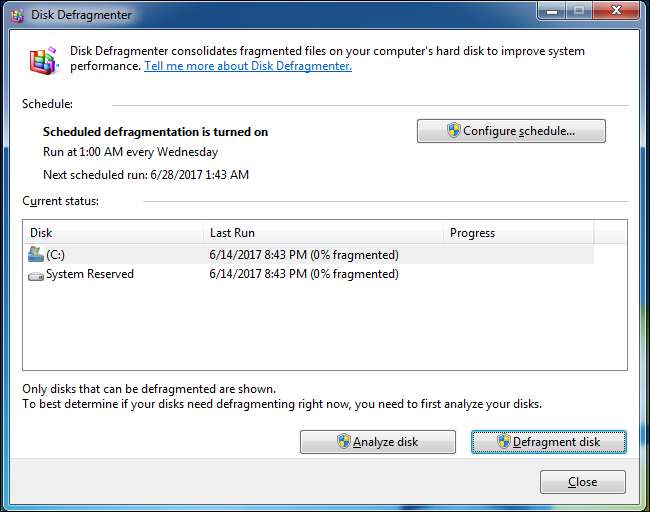Open Tell me more about Disk Defragmenter link
Viewport: 650px width, 512px height.
[248, 66]
